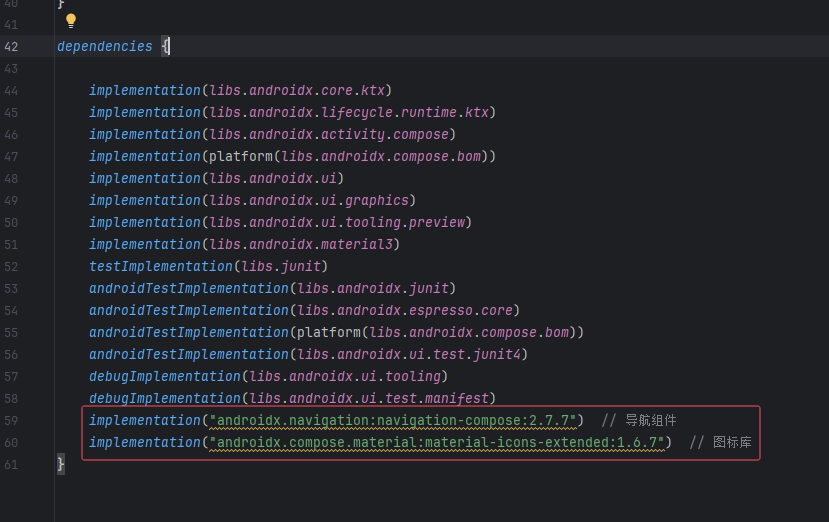Click libs.androidx.lifecycle.runtime.ktx line
The image size is (829, 522).
[x=292, y=113]
